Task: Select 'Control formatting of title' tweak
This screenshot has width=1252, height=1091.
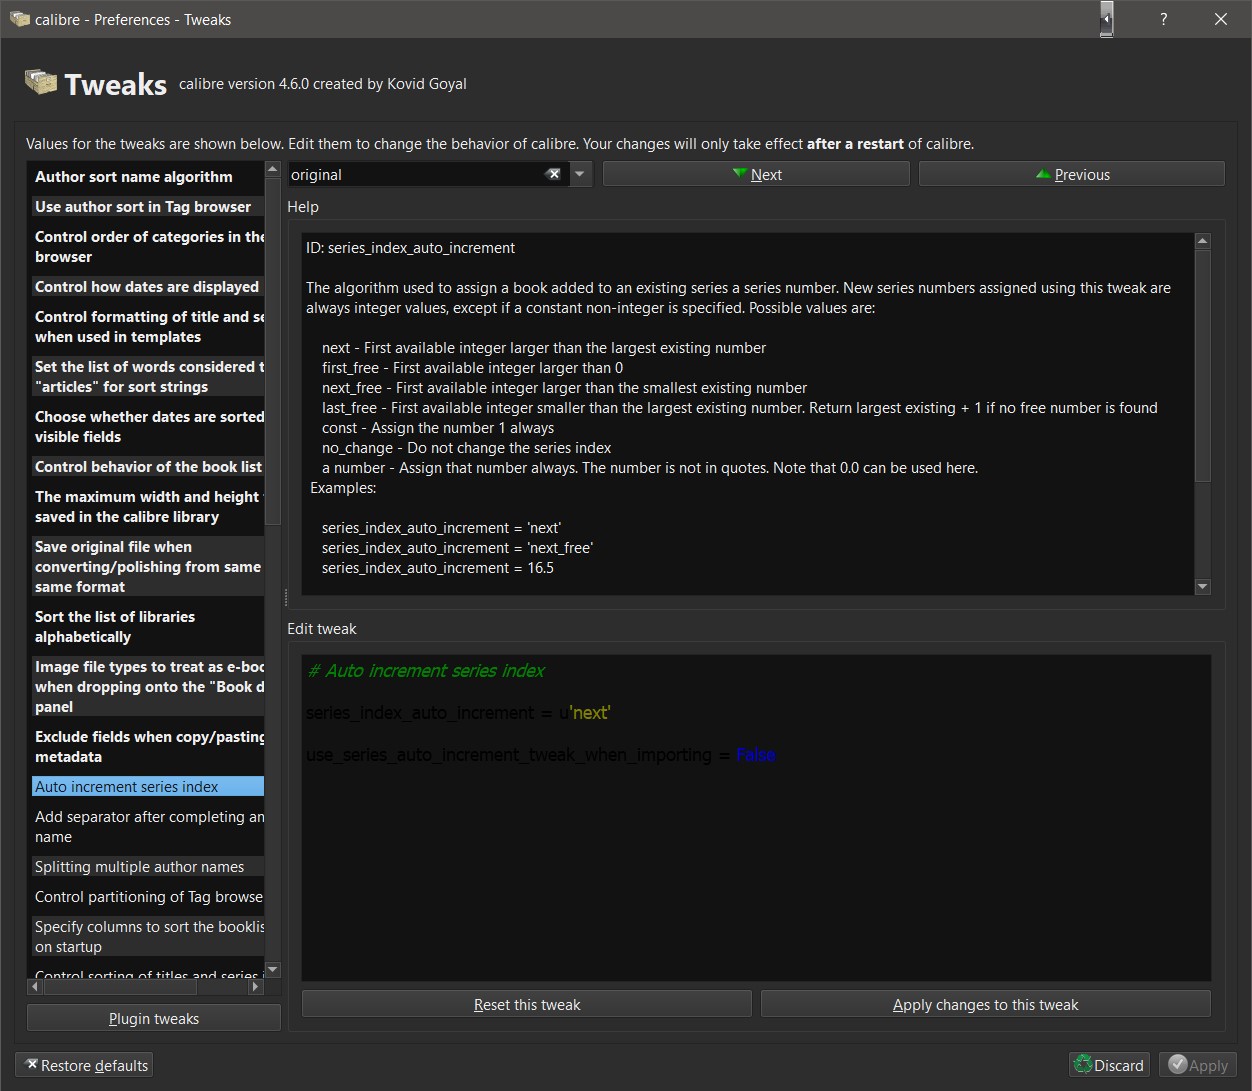Action: coord(148,327)
